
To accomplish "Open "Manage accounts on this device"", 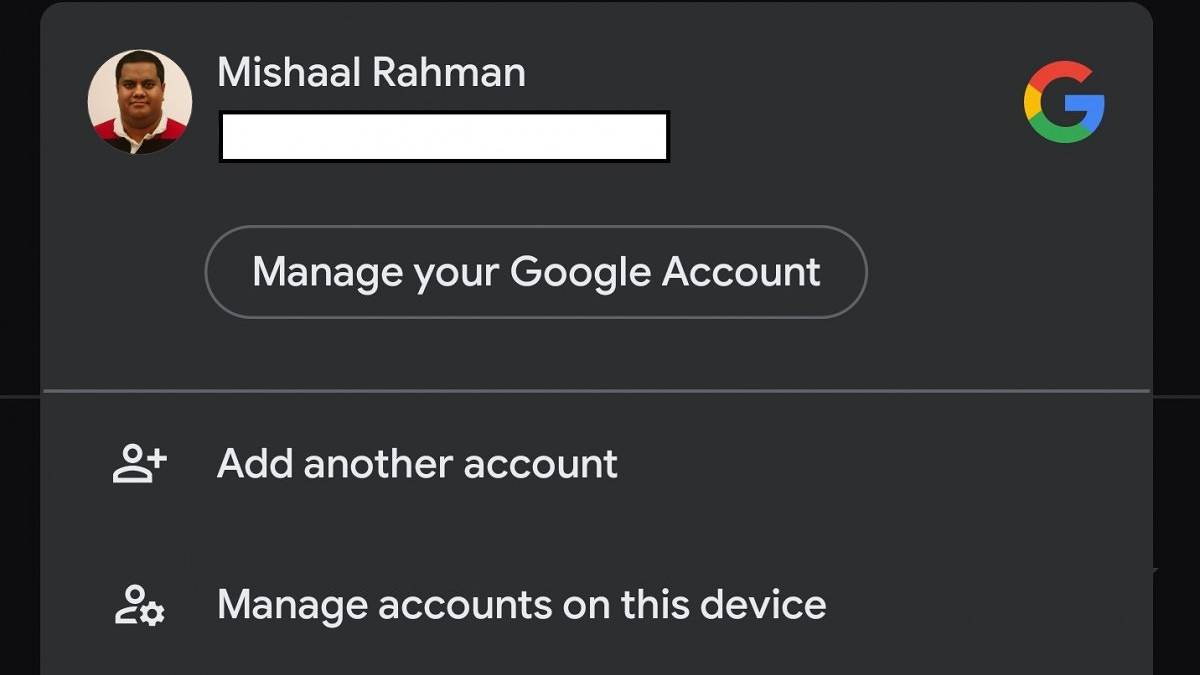I will pyautogui.click(x=521, y=605).
